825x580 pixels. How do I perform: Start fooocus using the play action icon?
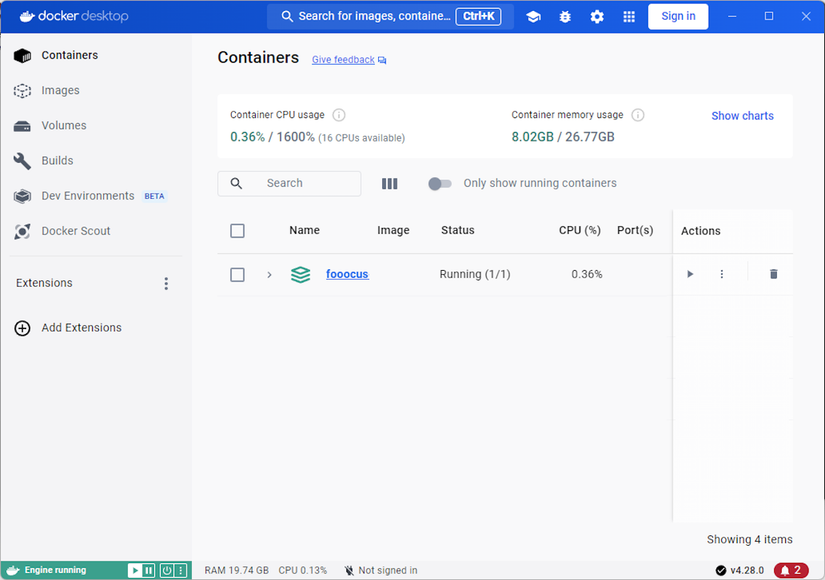690,274
